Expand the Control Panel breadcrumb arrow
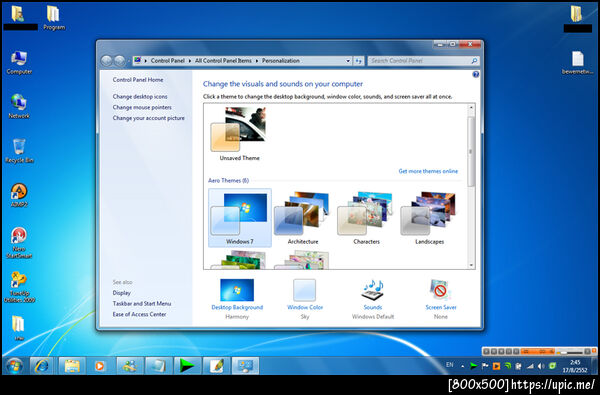Image resolution: width=600 pixels, height=395 pixels. 190,61
